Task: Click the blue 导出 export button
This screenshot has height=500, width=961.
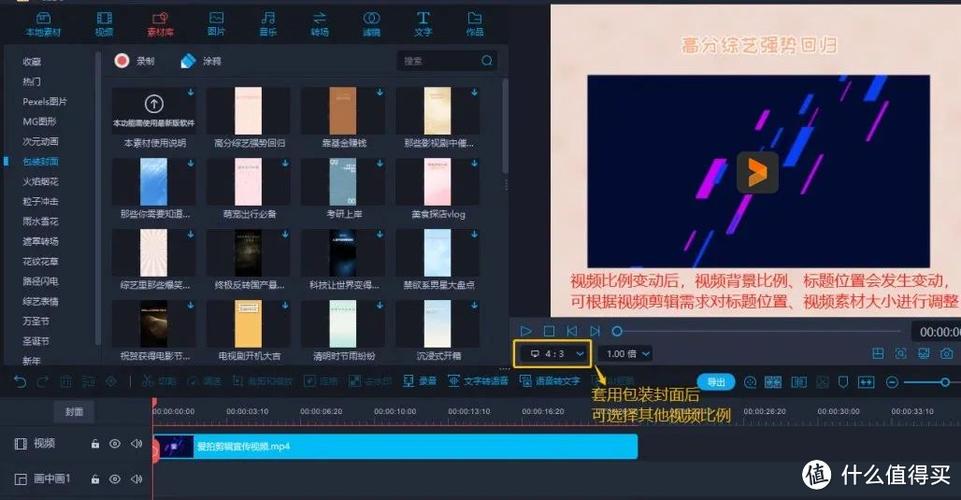Action: pyautogui.click(x=716, y=382)
